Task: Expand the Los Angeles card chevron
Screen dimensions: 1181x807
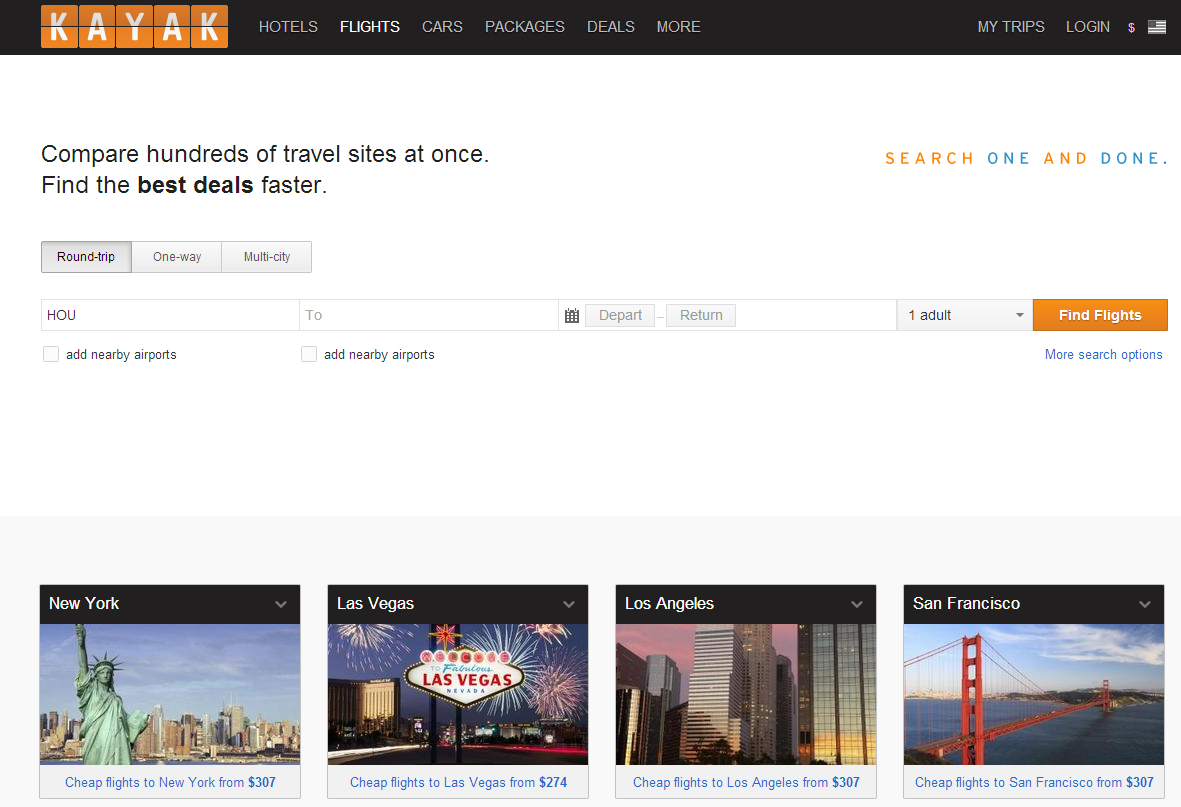Action: coord(857,604)
